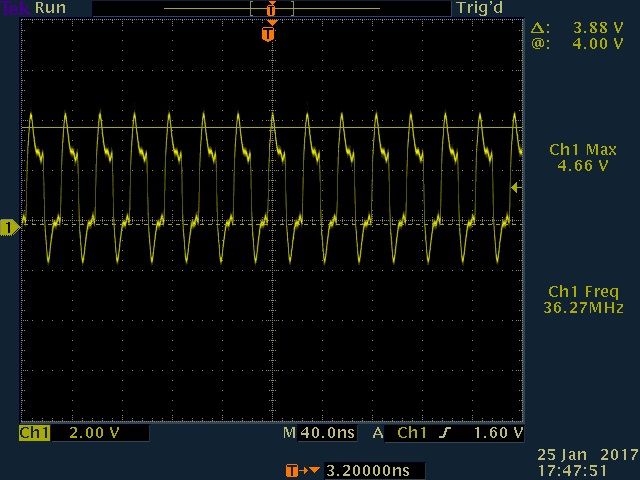Click the rising edge trigger slope icon
The image size is (640, 480).
click(445, 433)
